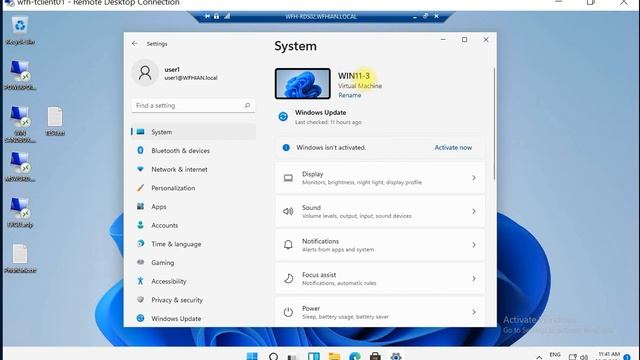Open the user1 account profile picture

click(145, 73)
